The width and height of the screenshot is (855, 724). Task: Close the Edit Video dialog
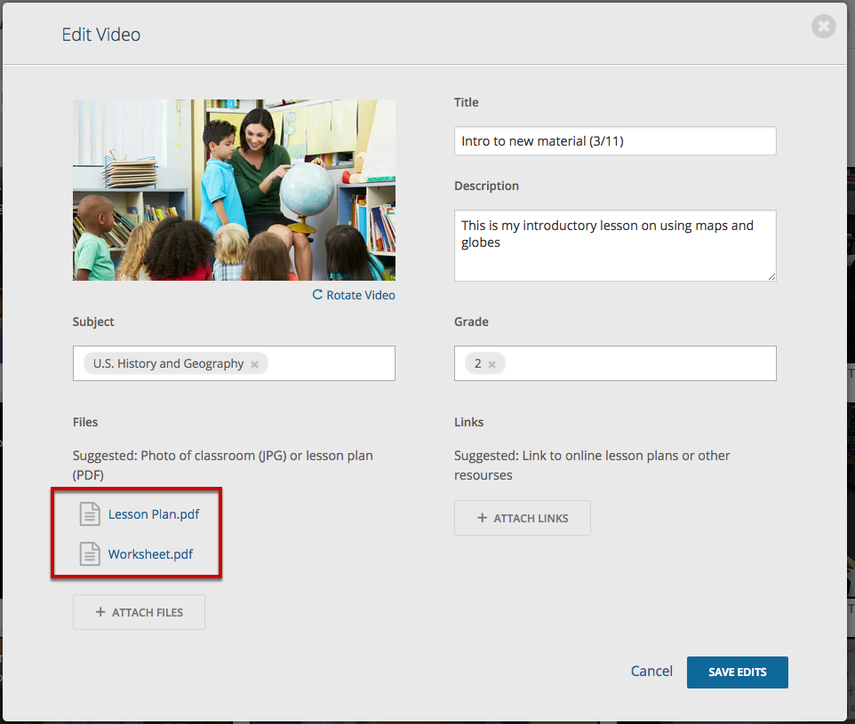pos(823,26)
